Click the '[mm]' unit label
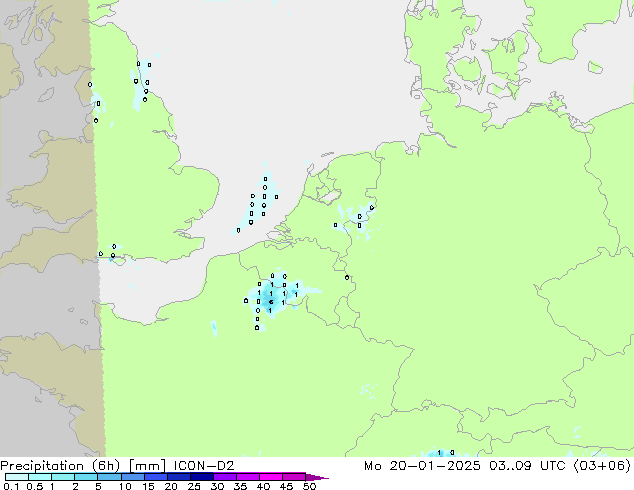This screenshot has width=634, height=490. tap(147, 466)
